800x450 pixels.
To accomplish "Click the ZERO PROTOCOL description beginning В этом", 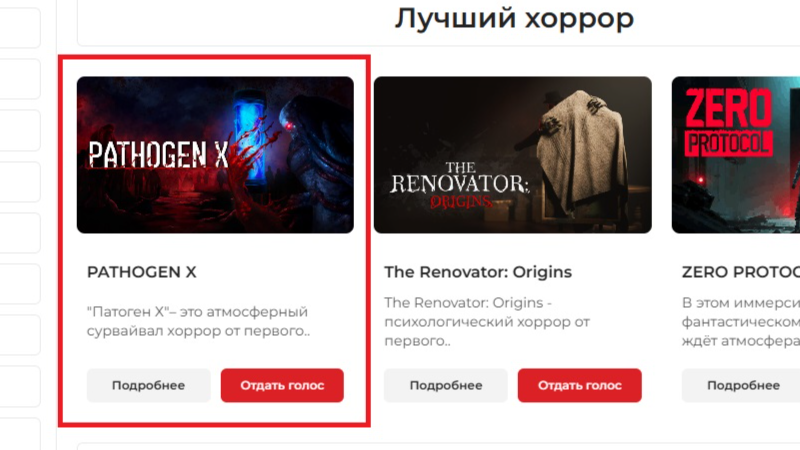I will coord(741,321).
